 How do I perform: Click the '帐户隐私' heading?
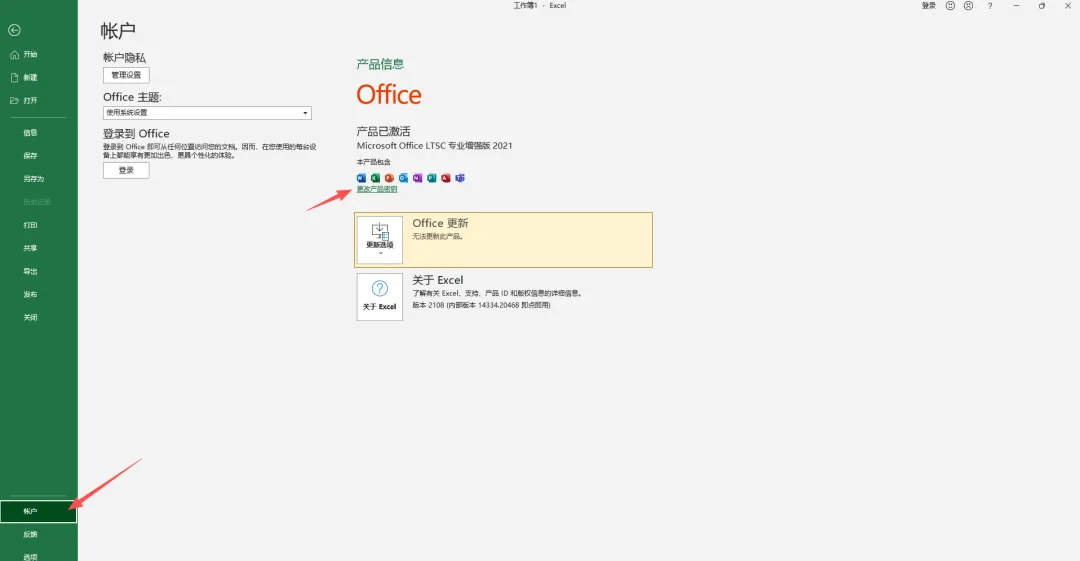(125, 58)
